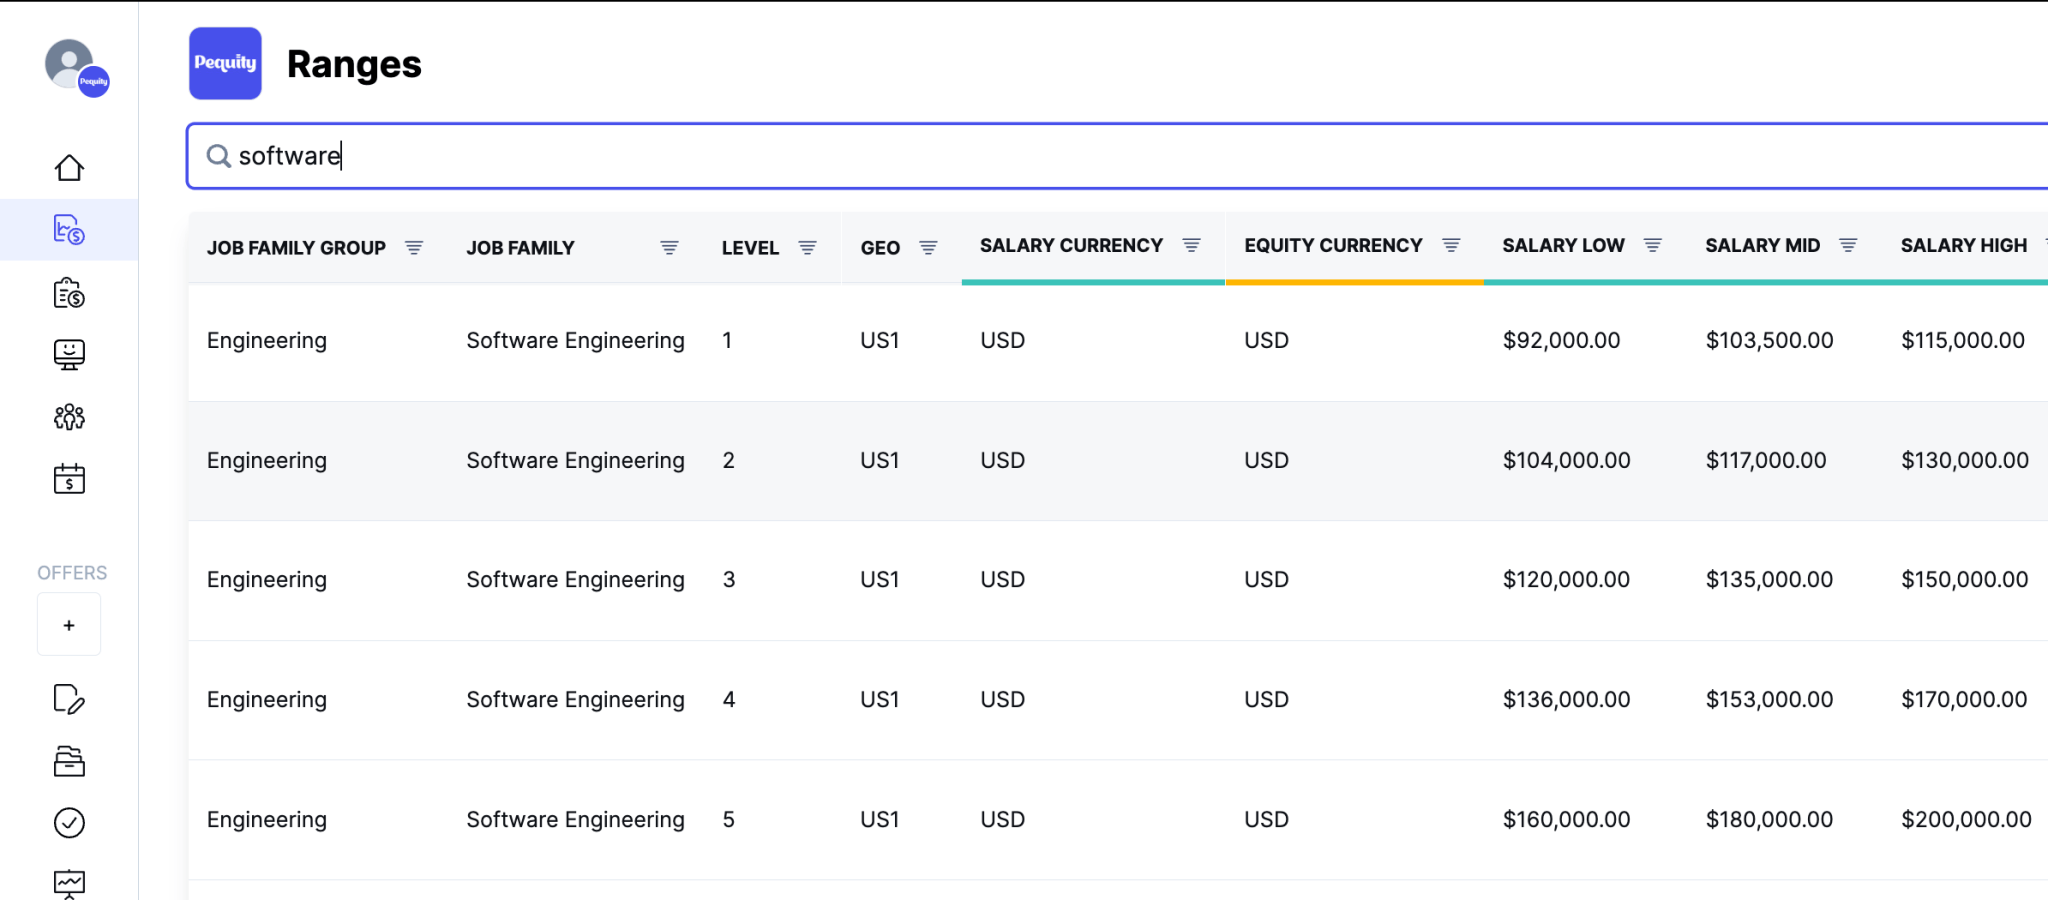Click the user profile avatar
This screenshot has width=2048, height=900.
coord(72,66)
